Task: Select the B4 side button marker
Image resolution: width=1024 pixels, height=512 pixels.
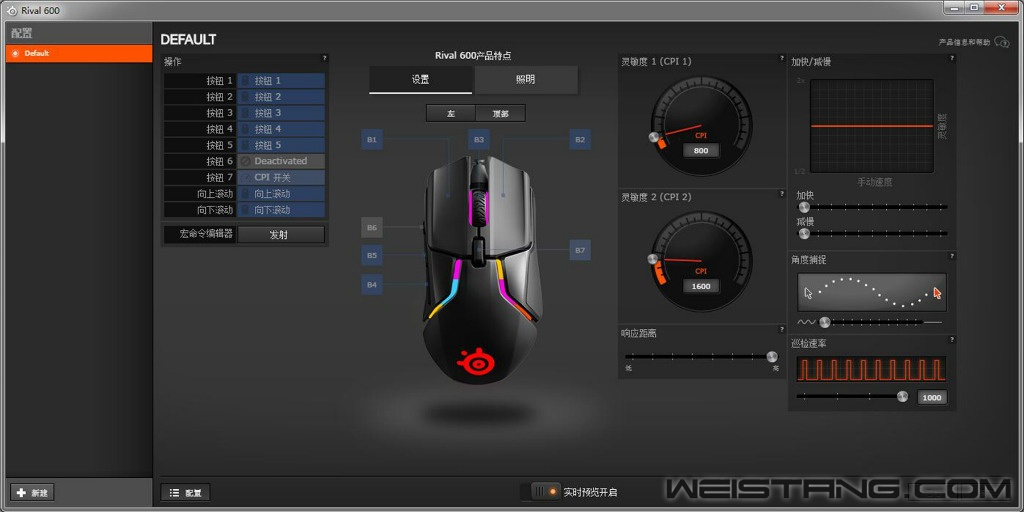Action: [x=372, y=284]
